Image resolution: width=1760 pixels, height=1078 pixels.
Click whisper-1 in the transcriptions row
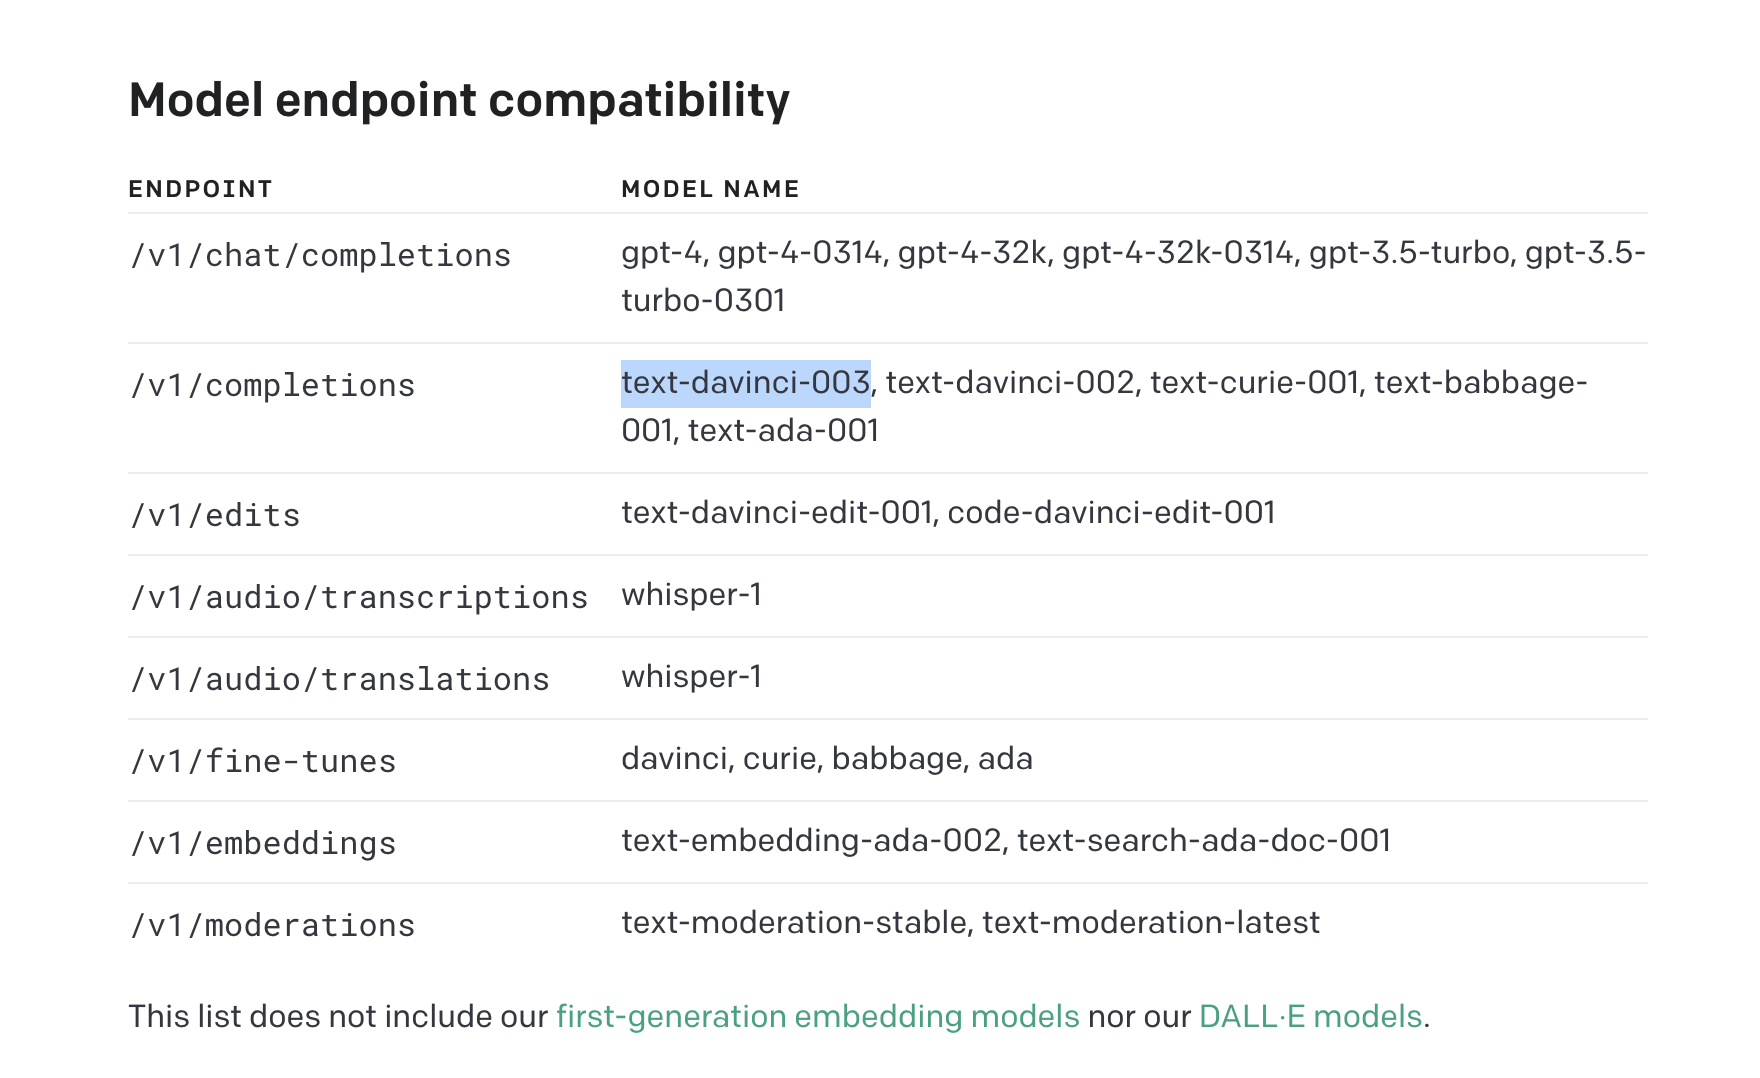(x=691, y=595)
